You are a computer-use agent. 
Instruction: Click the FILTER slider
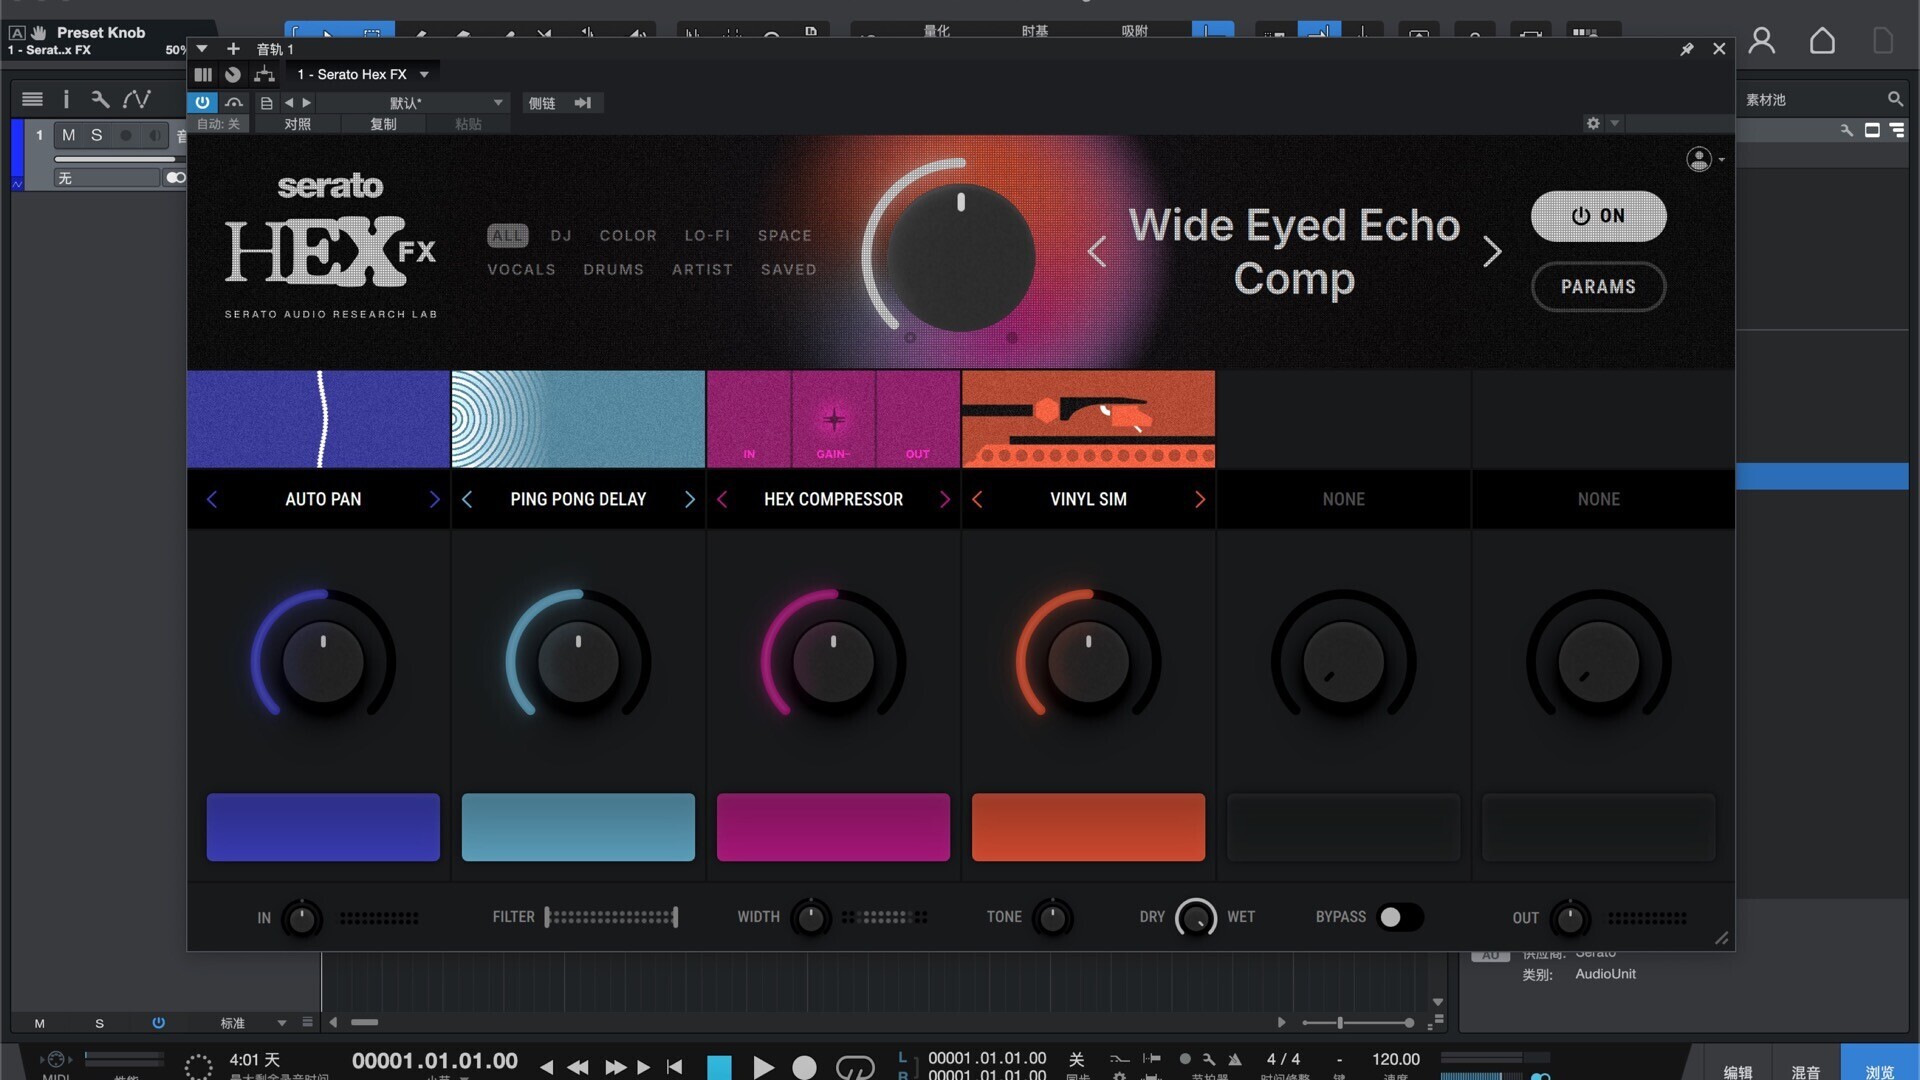pyautogui.click(x=611, y=917)
